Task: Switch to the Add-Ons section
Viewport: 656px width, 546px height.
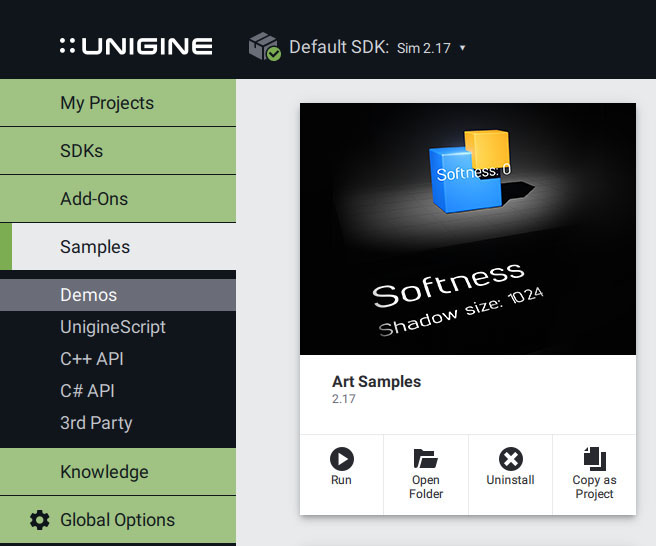Action: pos(94,199)
